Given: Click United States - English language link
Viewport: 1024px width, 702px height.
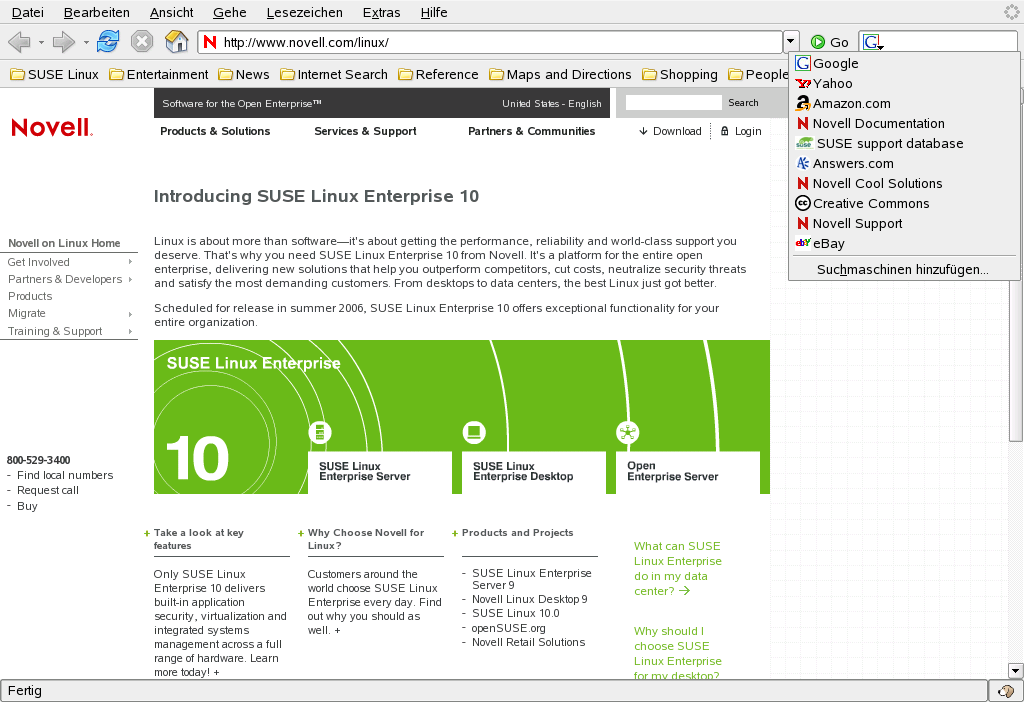Looking at the screenshot, I should point(552,104).
